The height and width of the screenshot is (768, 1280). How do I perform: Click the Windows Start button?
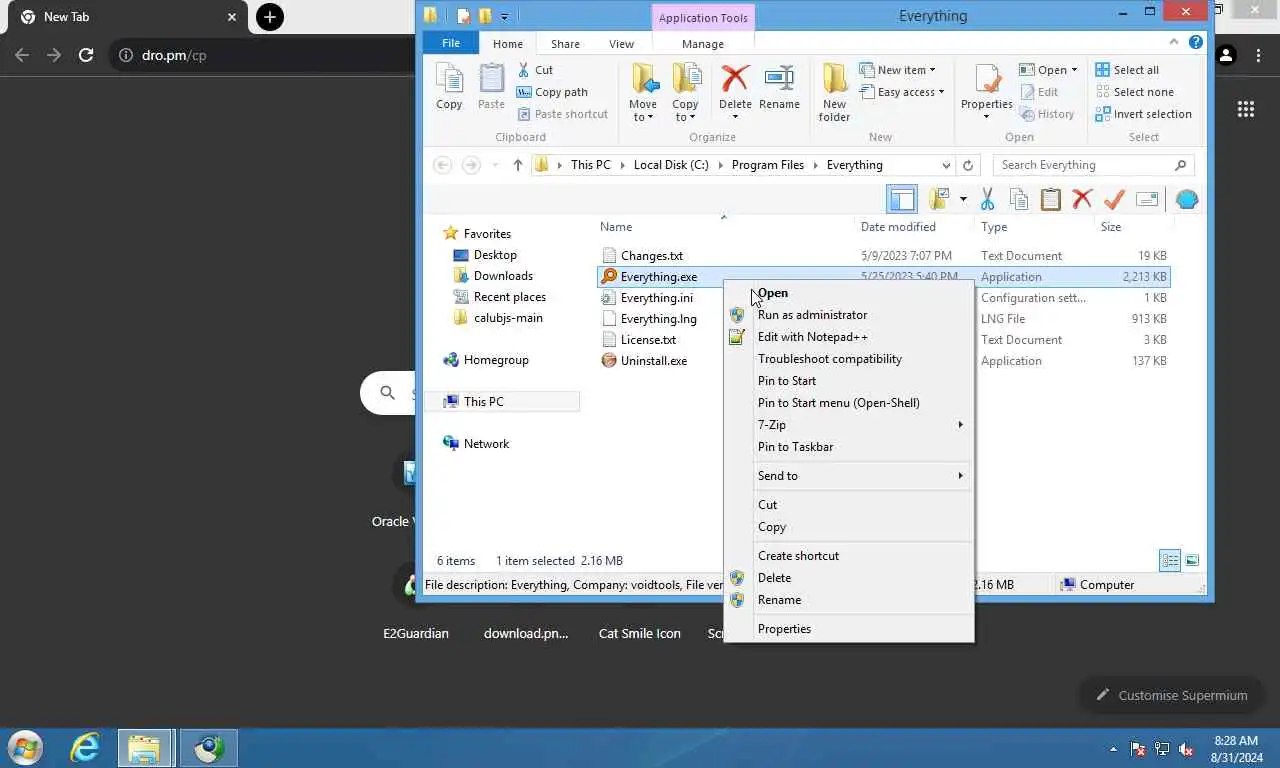coord(24,748)
